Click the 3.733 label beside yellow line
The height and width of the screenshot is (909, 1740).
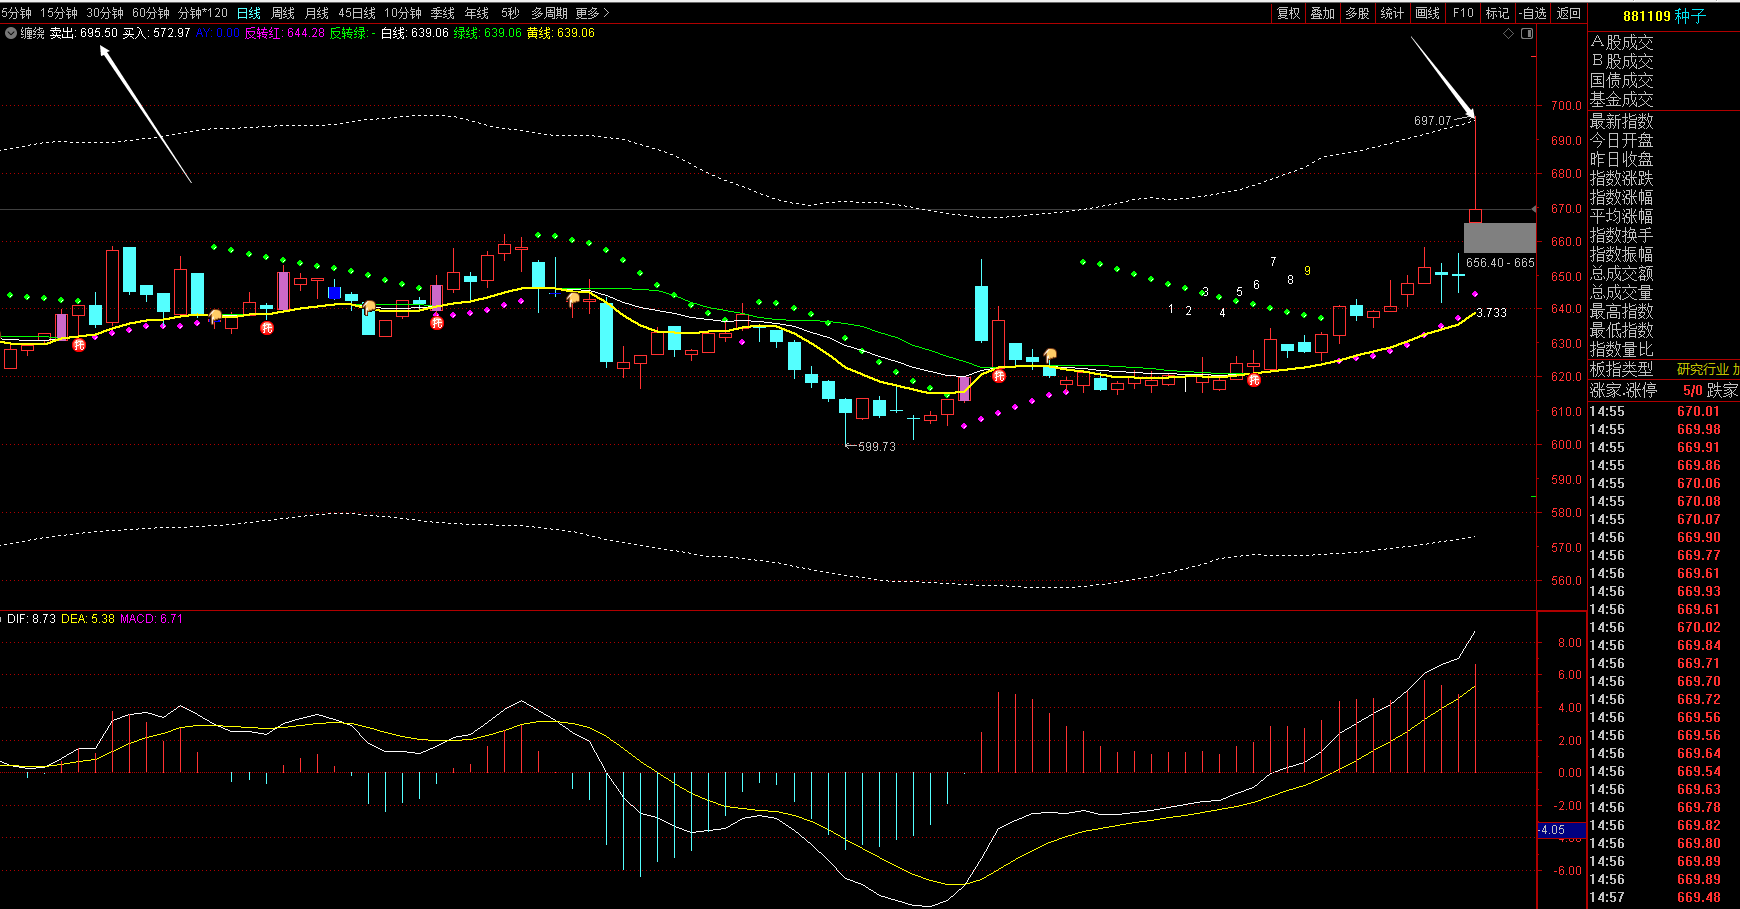click(x=1491, y=313)
